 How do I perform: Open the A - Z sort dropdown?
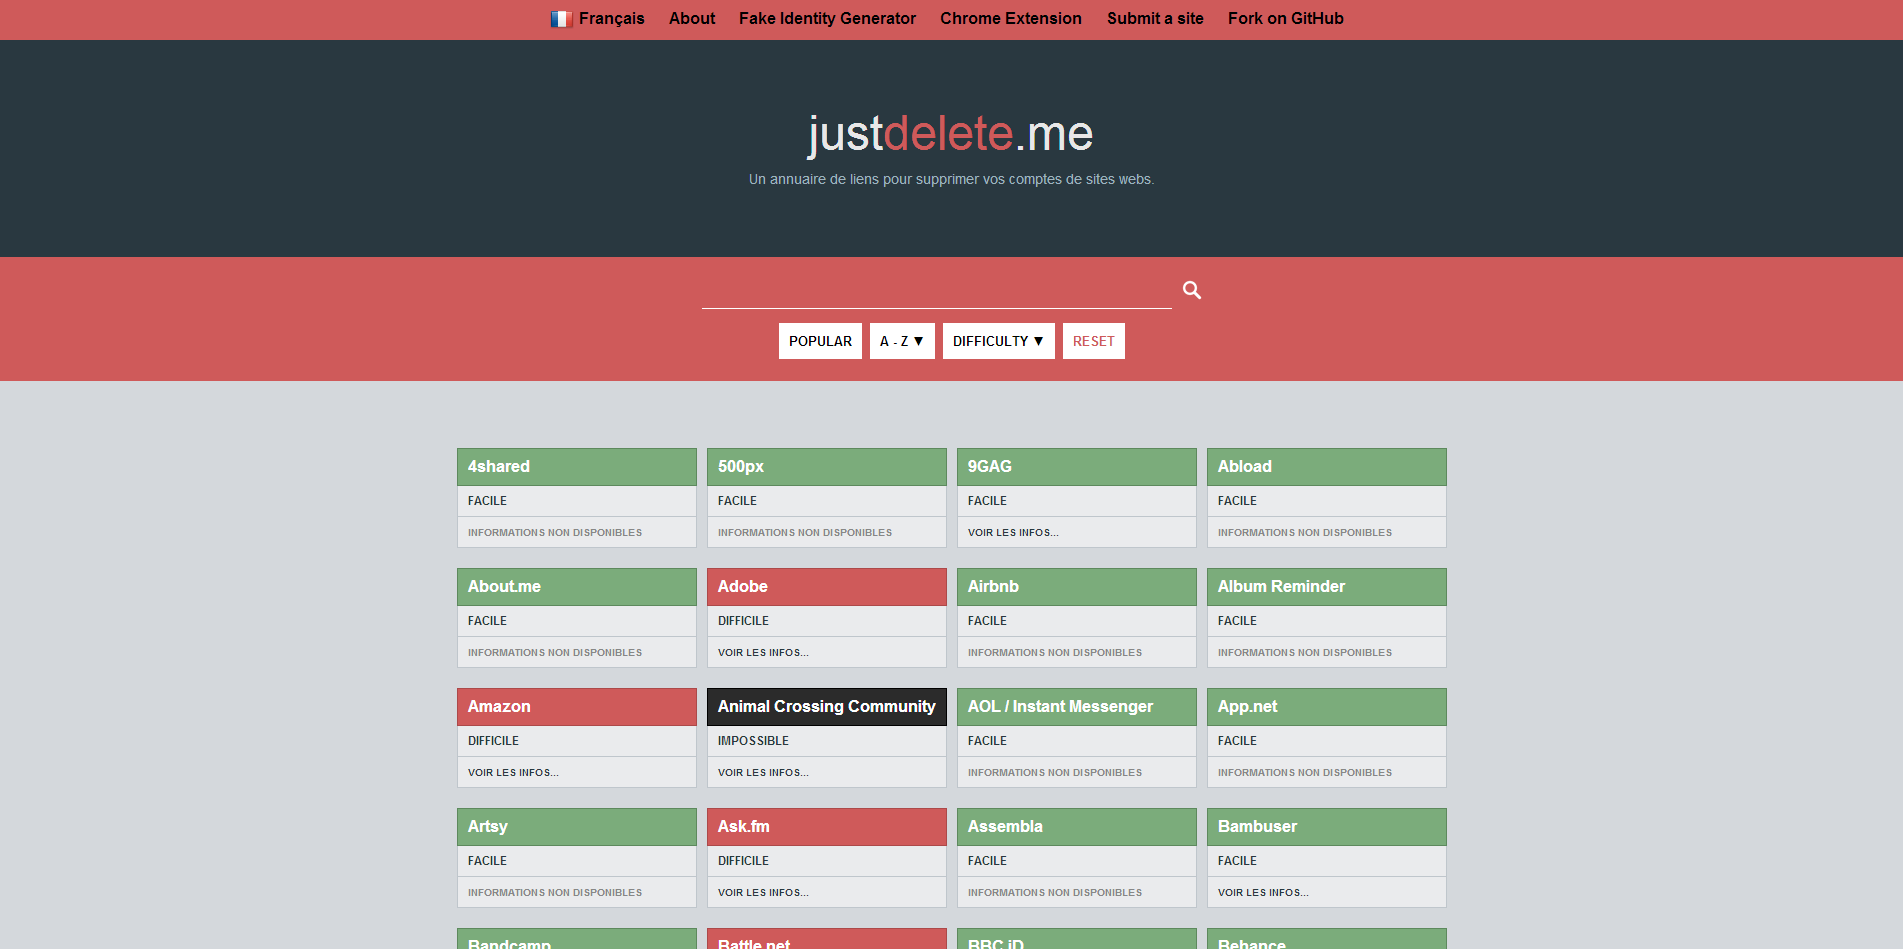tap(902, 341)
